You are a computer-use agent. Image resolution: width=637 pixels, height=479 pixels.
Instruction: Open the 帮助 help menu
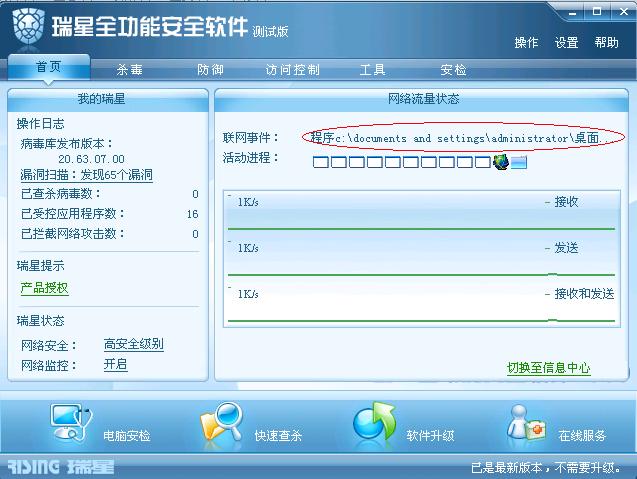[x=607, y=42]
